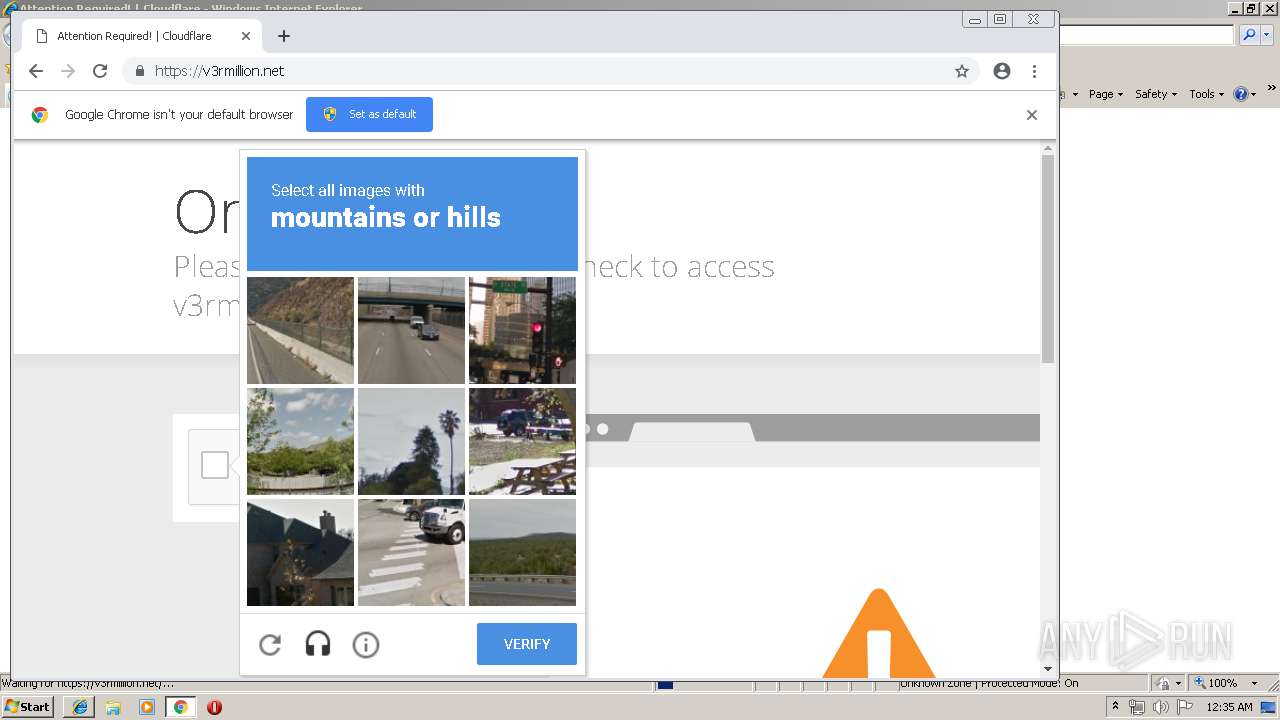Click the Chrome page vertical scrollbar thumb

1048,259
